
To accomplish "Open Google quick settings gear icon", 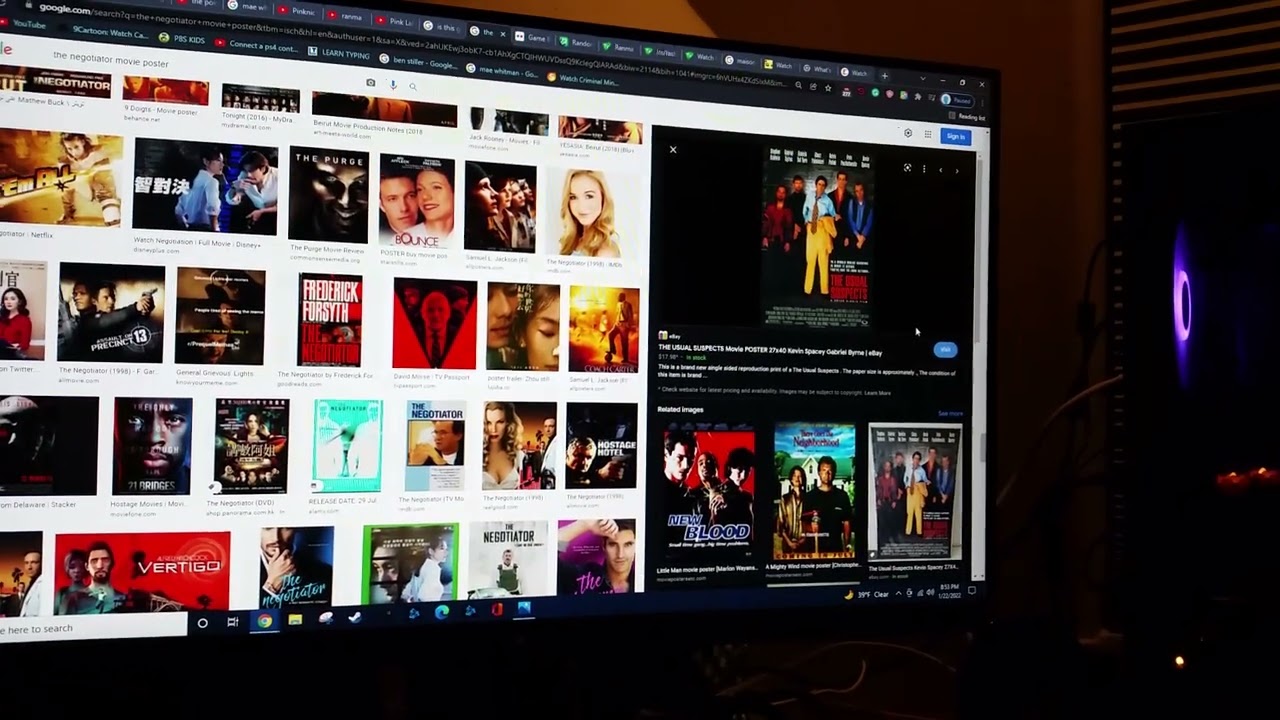I will point(908,133).
